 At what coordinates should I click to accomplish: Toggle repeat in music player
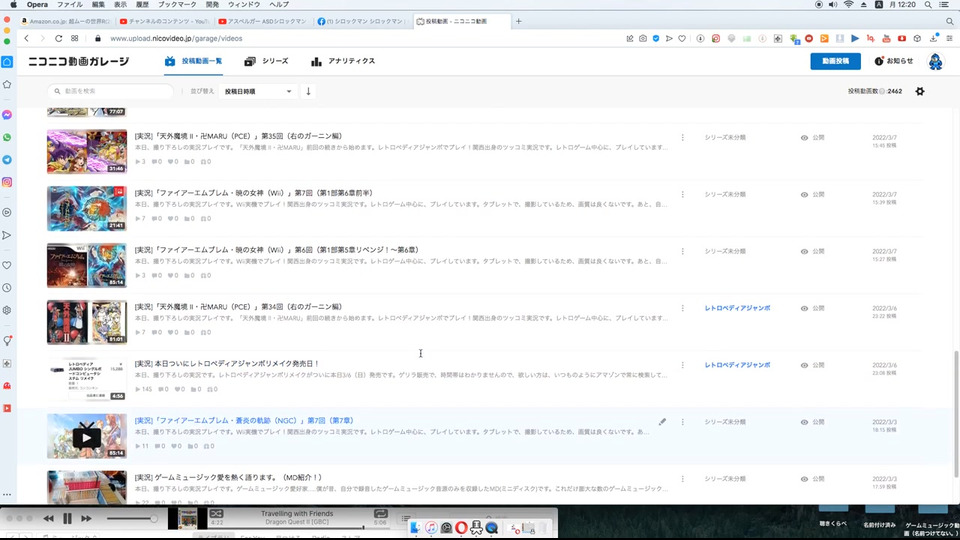pyautogui.click(x=380, y=514)
